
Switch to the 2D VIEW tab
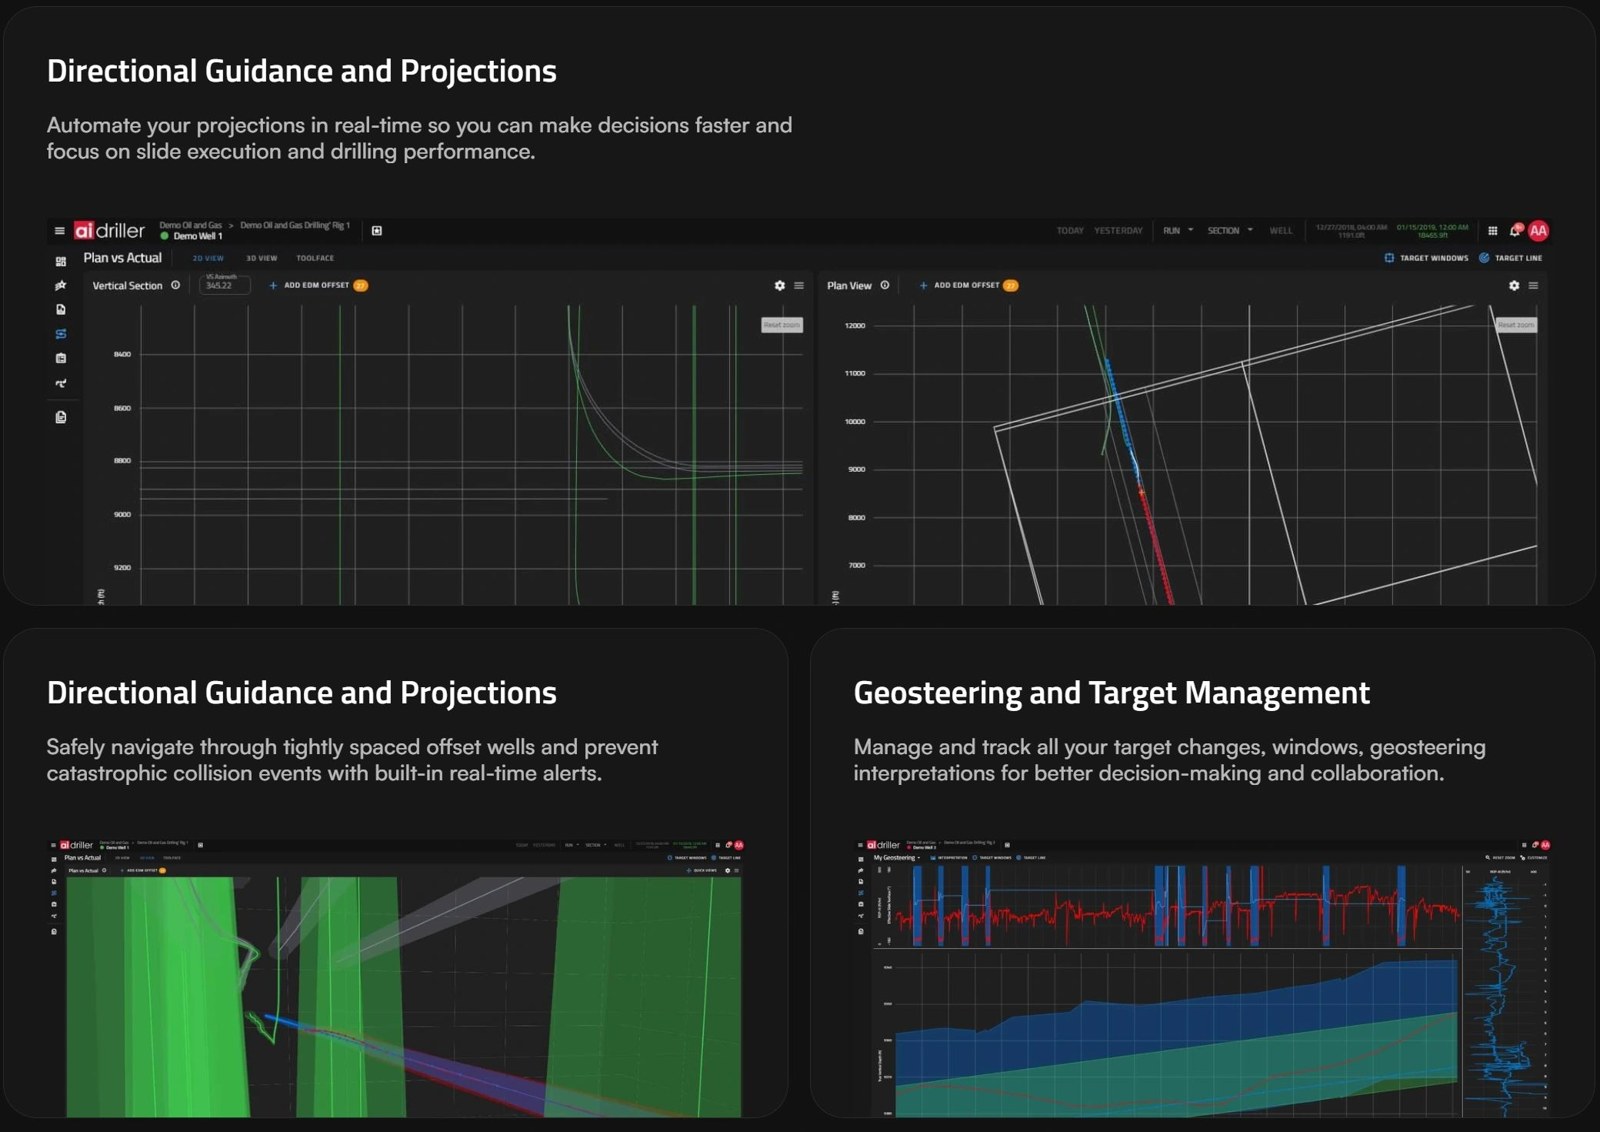pos(208,258)
